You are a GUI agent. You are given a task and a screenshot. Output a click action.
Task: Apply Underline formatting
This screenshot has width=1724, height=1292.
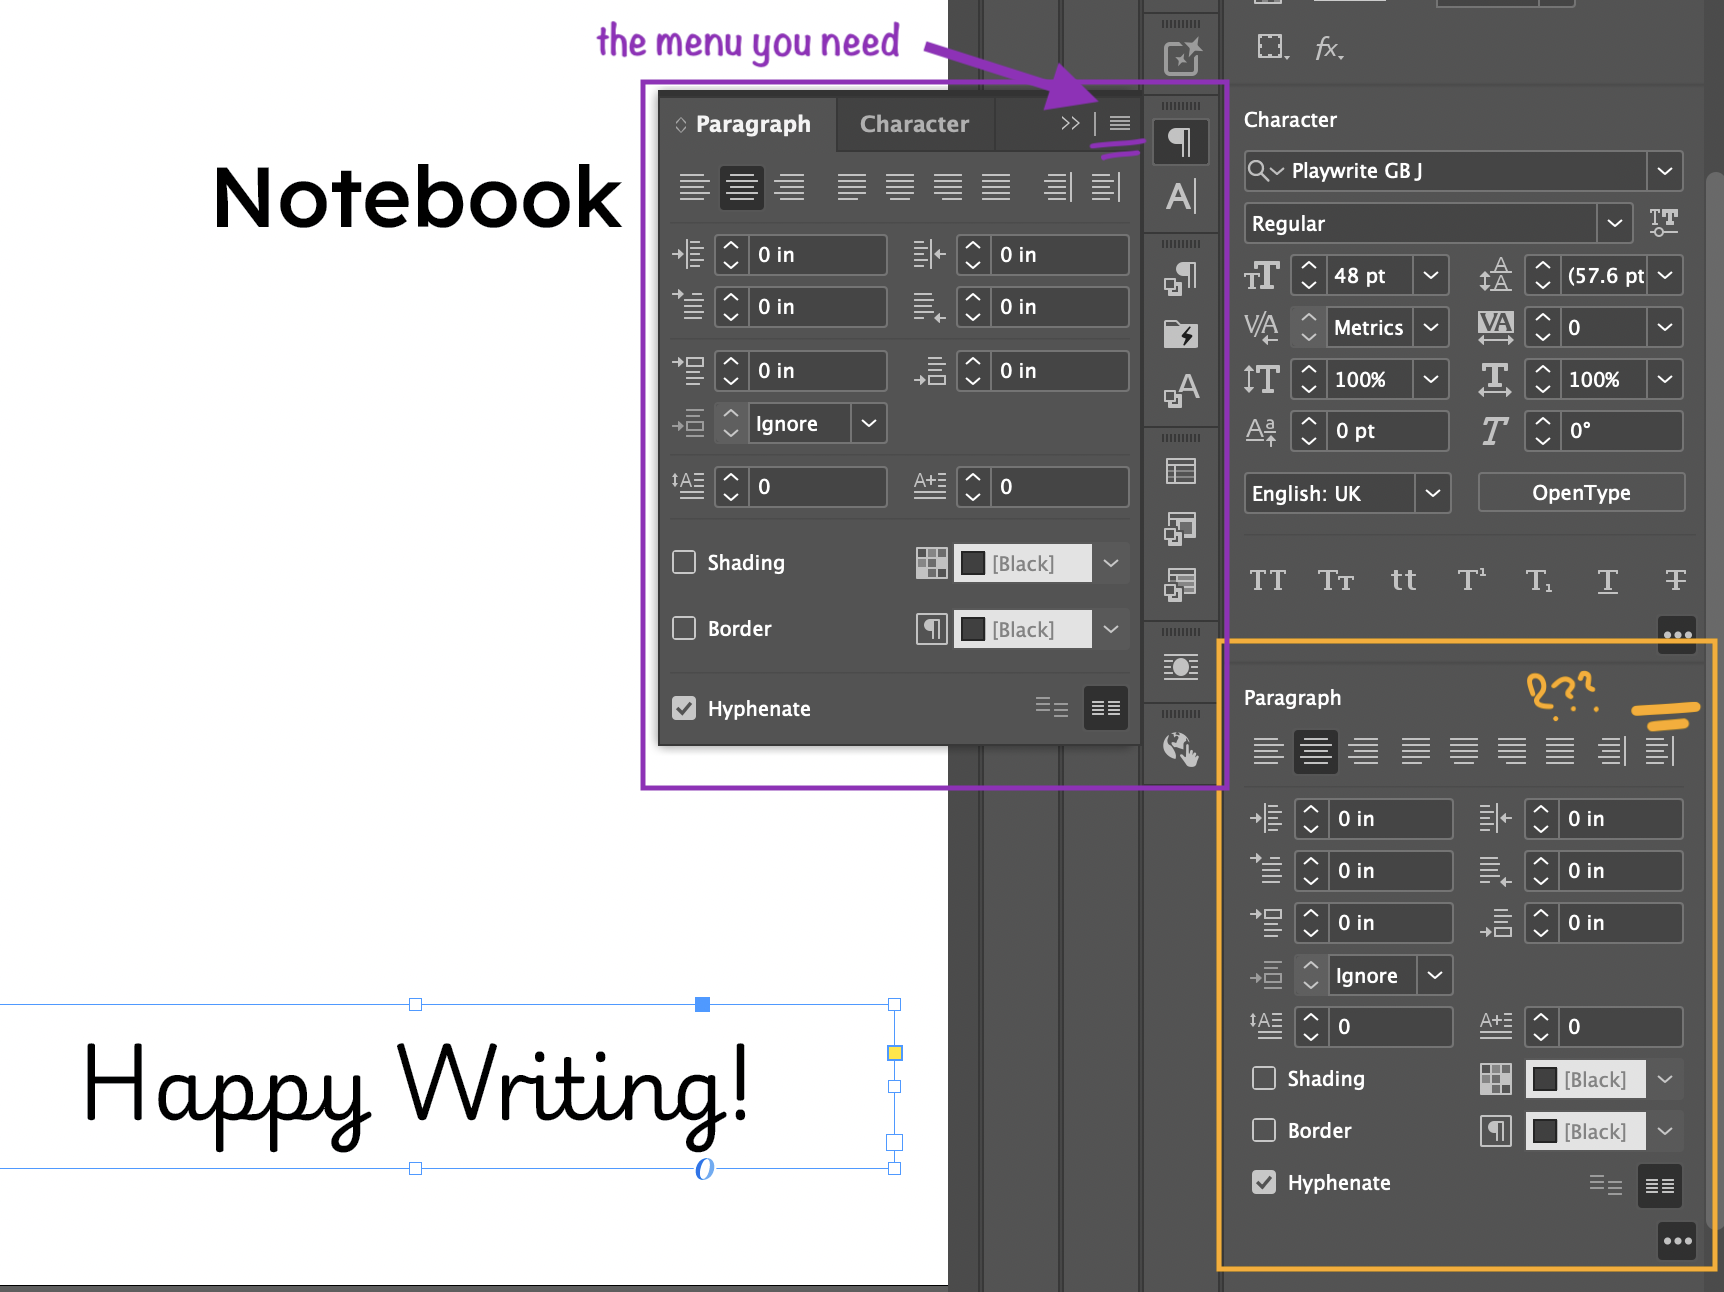[x=1608, y=580]
